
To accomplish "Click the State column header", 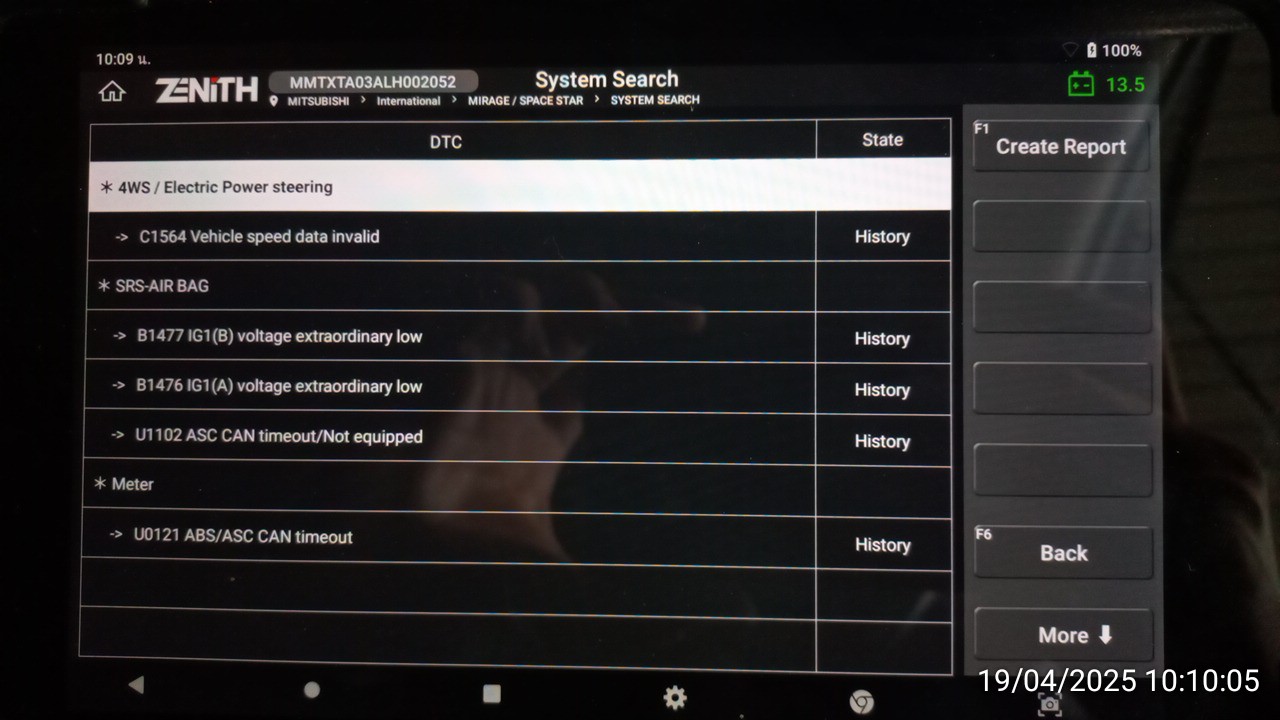I will tap(883, 140).
